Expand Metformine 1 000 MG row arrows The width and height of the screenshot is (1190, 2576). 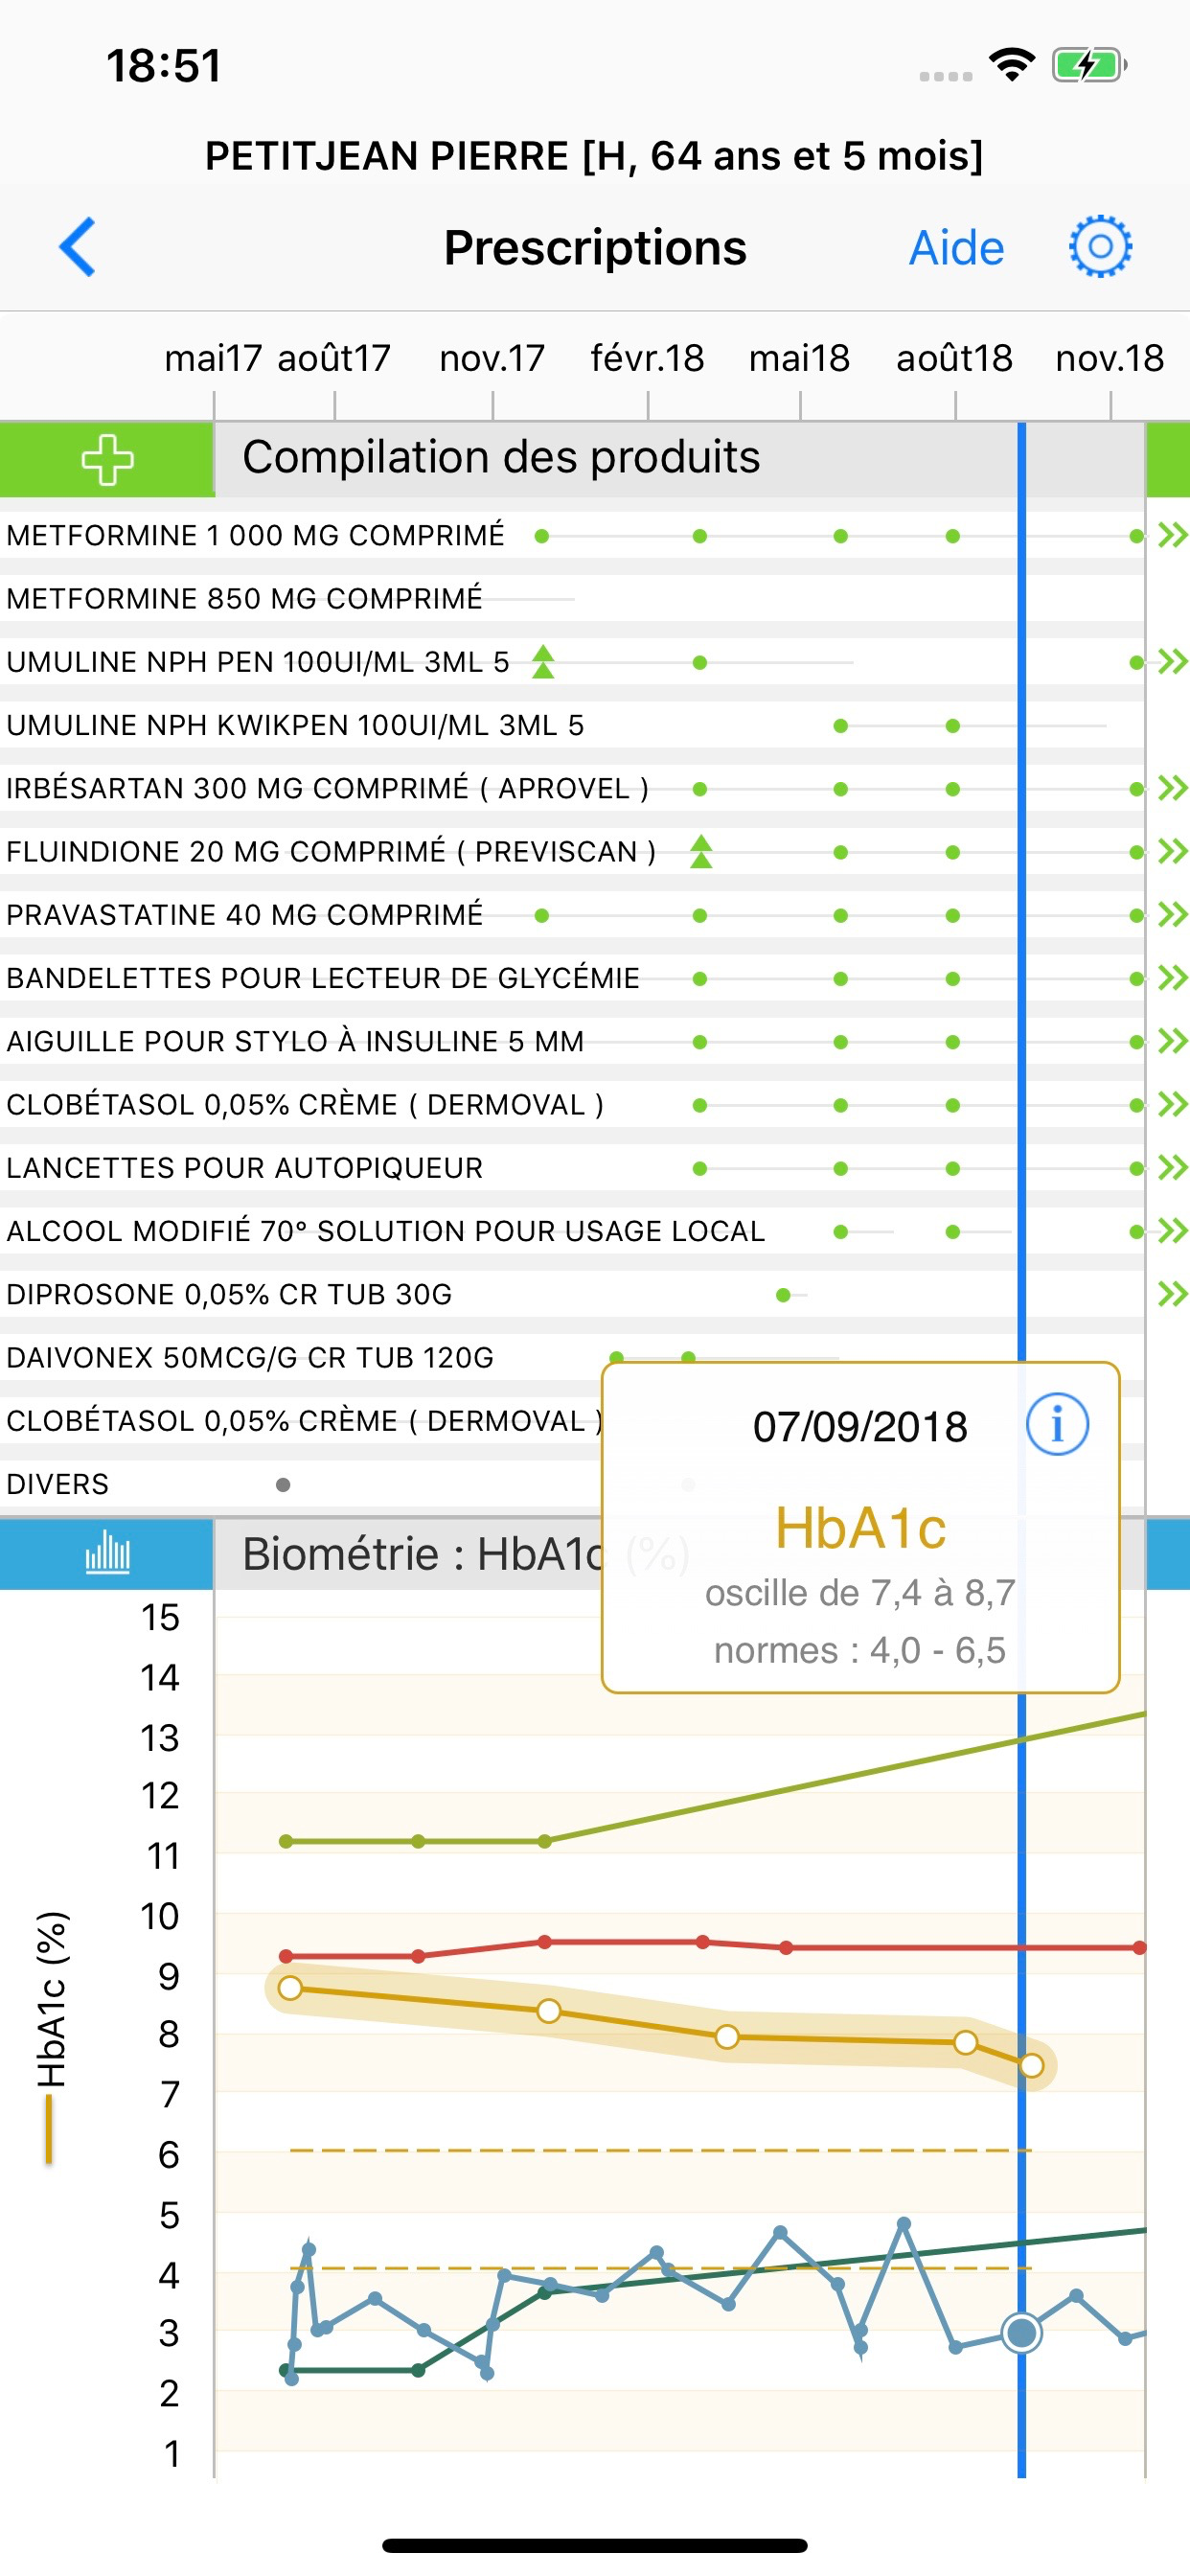coord(1172,536)
